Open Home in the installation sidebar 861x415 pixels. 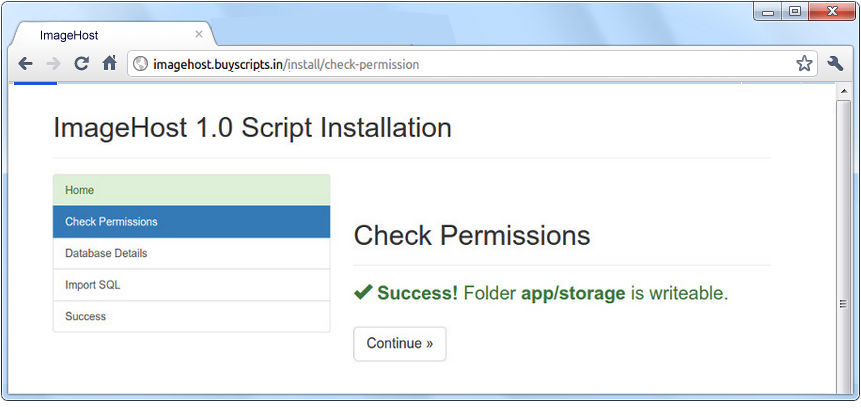point(191,190)
